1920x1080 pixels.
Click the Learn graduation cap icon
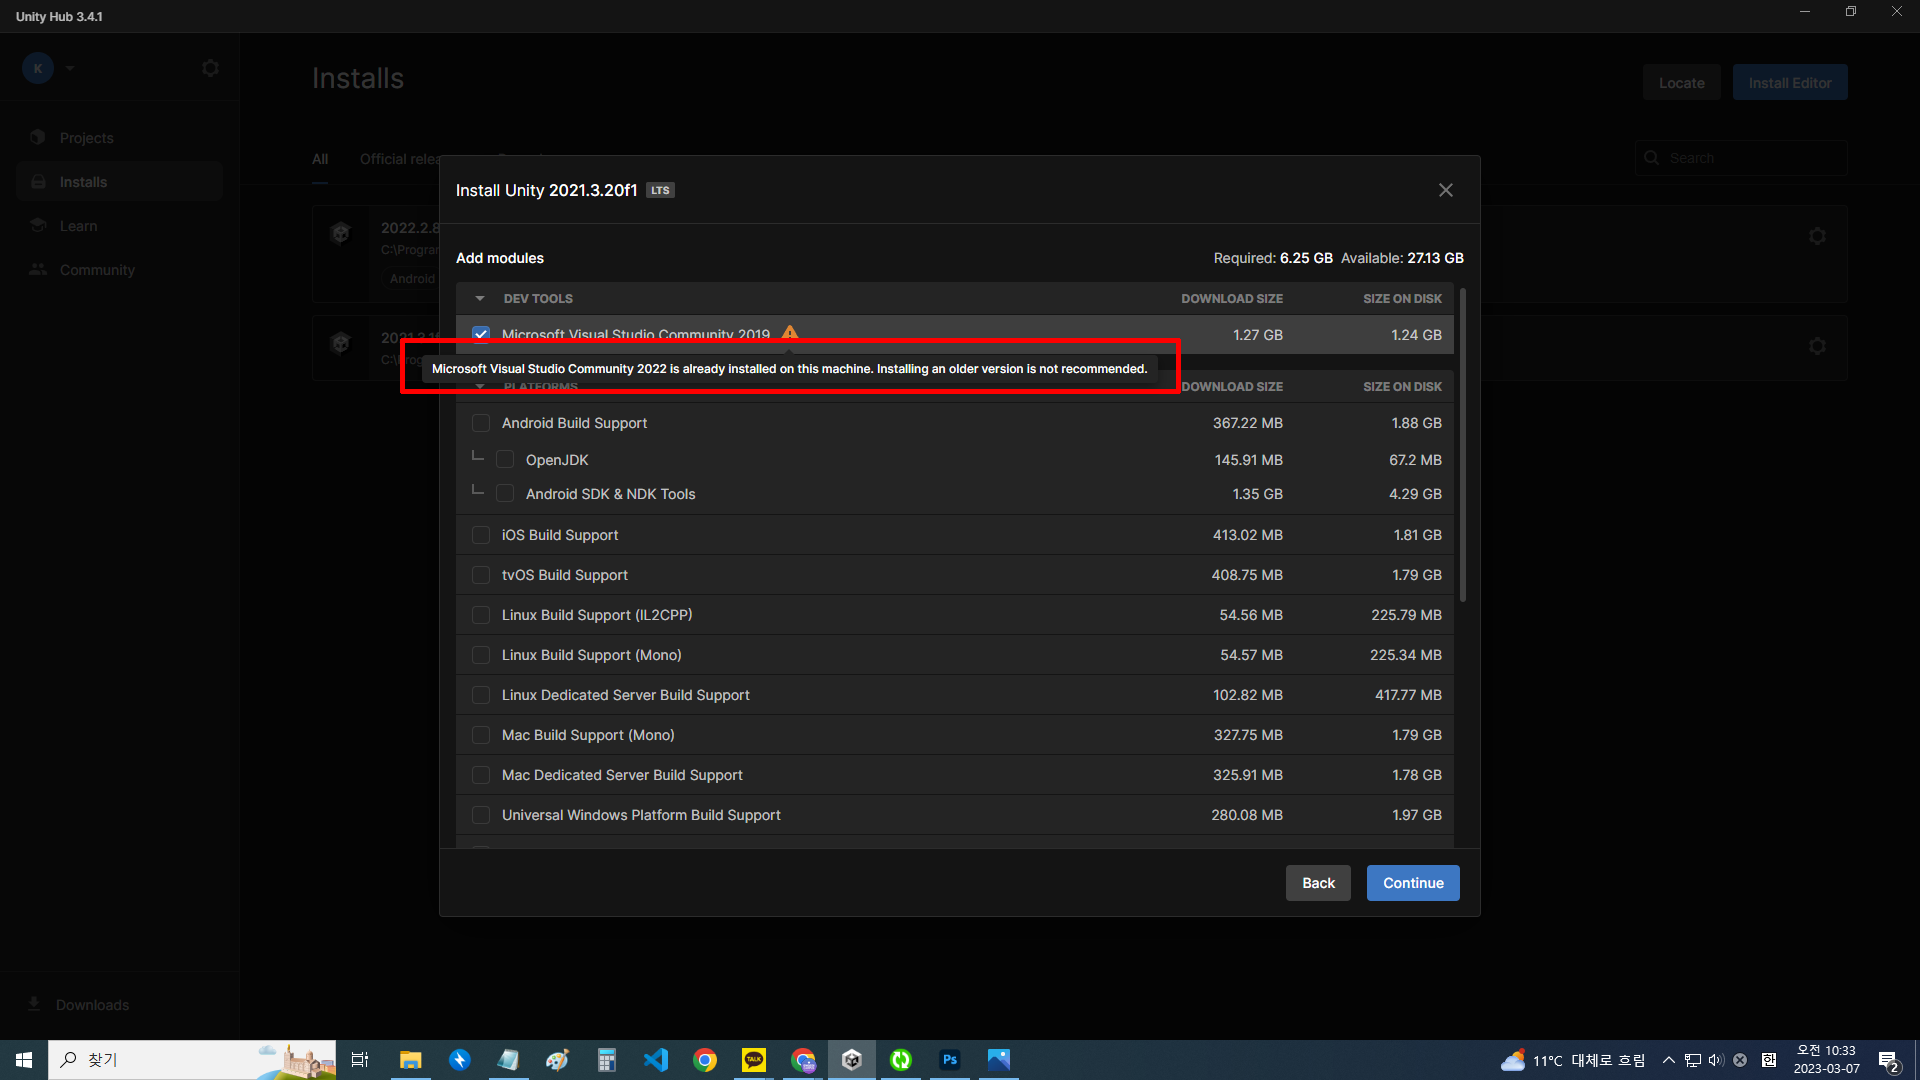[38, 225]
